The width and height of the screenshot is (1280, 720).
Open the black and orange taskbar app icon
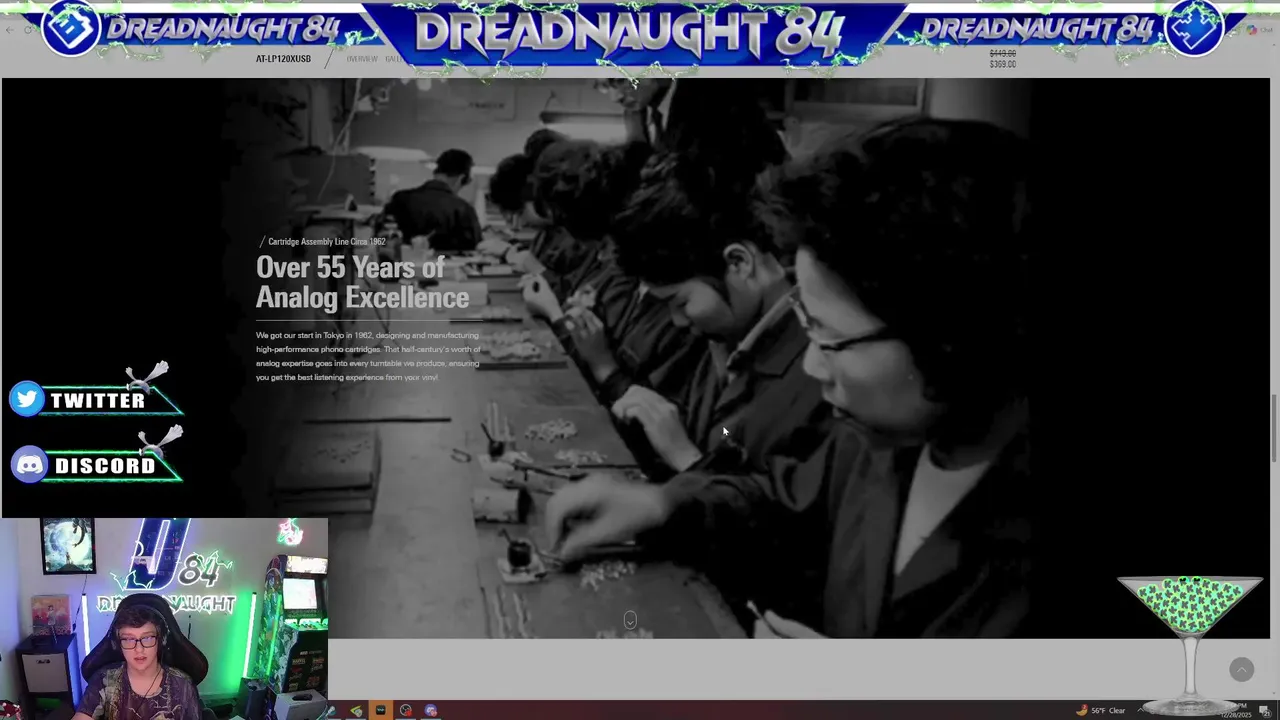click(x=380, y=711)
